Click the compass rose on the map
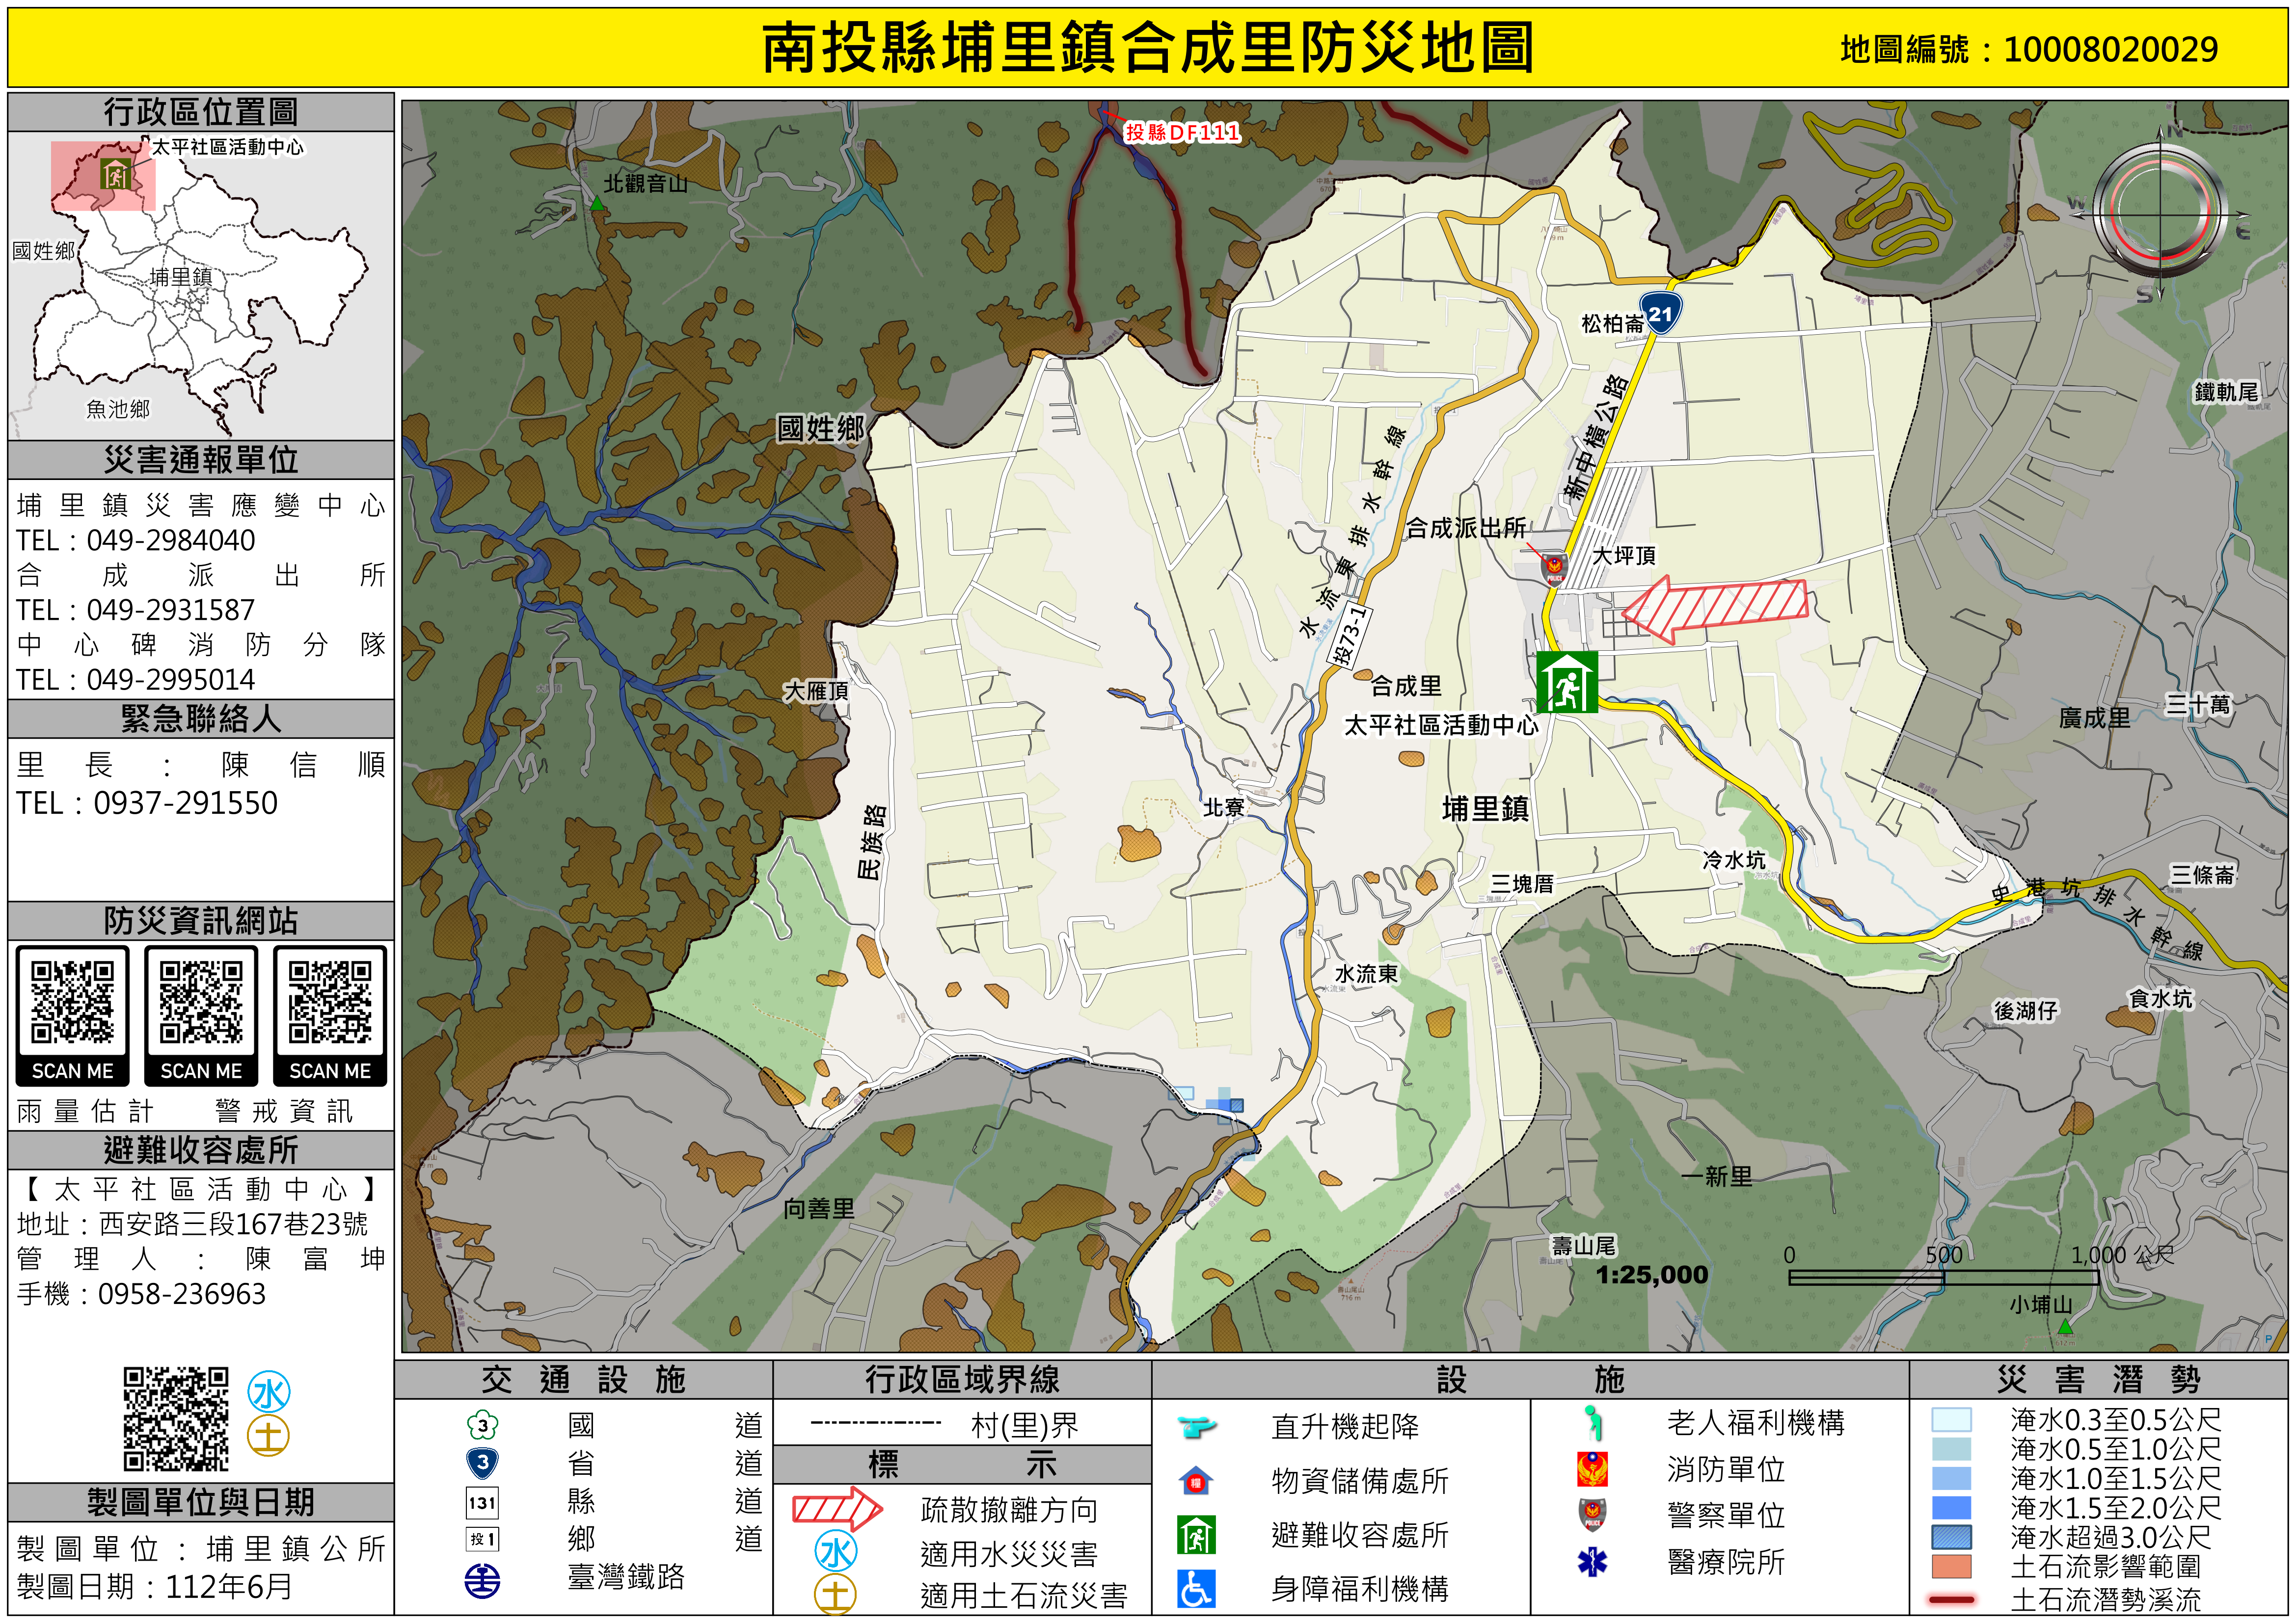 point(2160,214)
